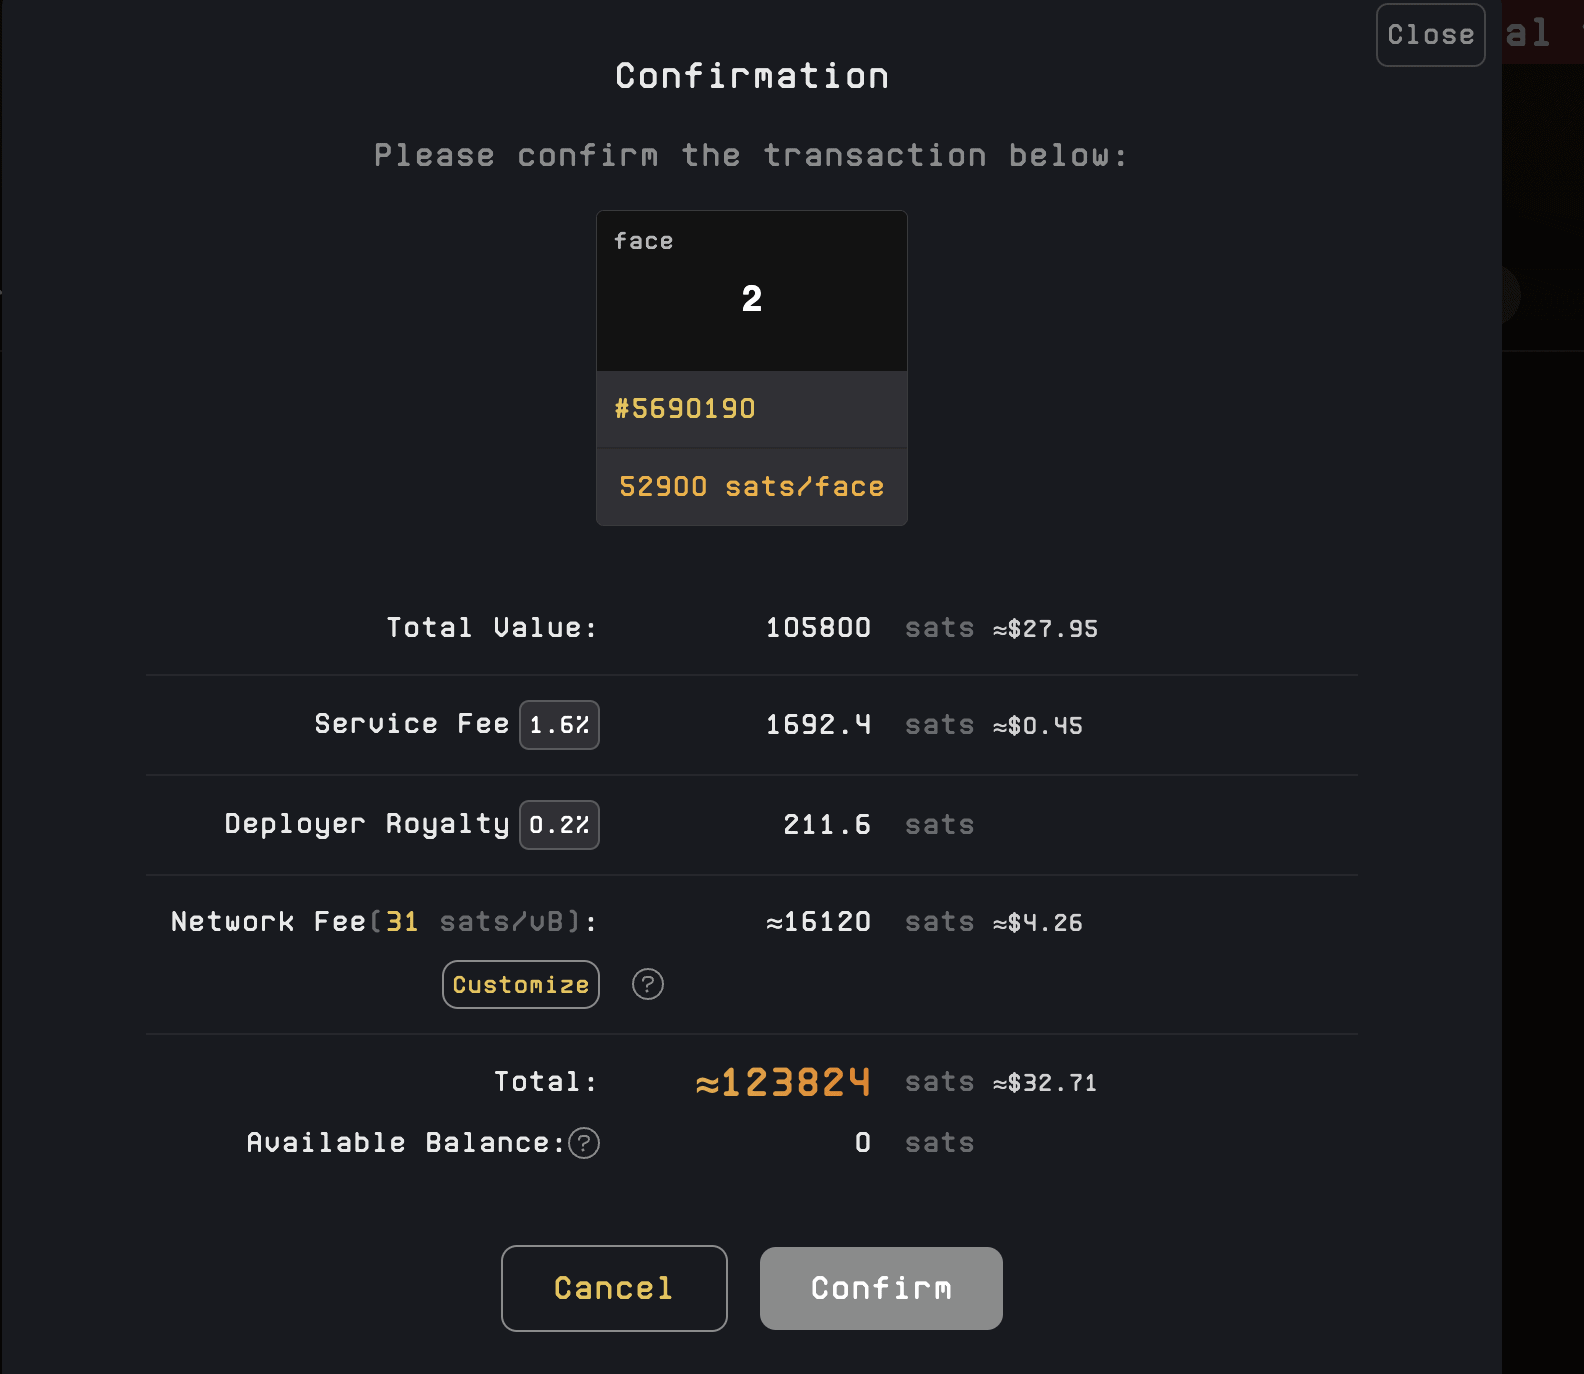Click the service fee amount 1692.4
The image size is (1584, 1374).
pyautogui.click(x=818, y=725)
